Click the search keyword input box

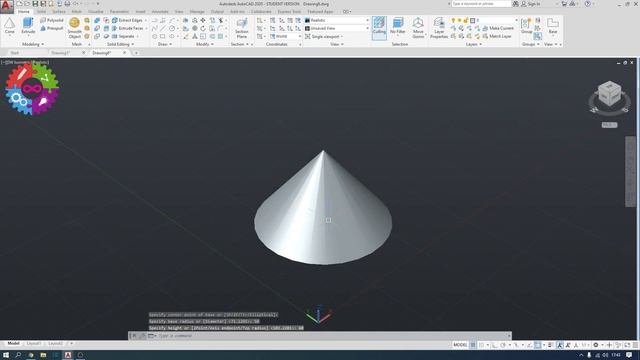(x=481, y=4)
